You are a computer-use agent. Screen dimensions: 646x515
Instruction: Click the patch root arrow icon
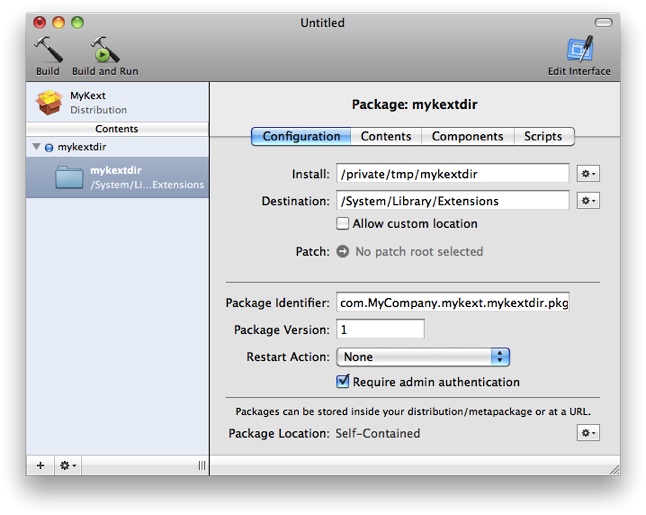click(x=343, y=252)
